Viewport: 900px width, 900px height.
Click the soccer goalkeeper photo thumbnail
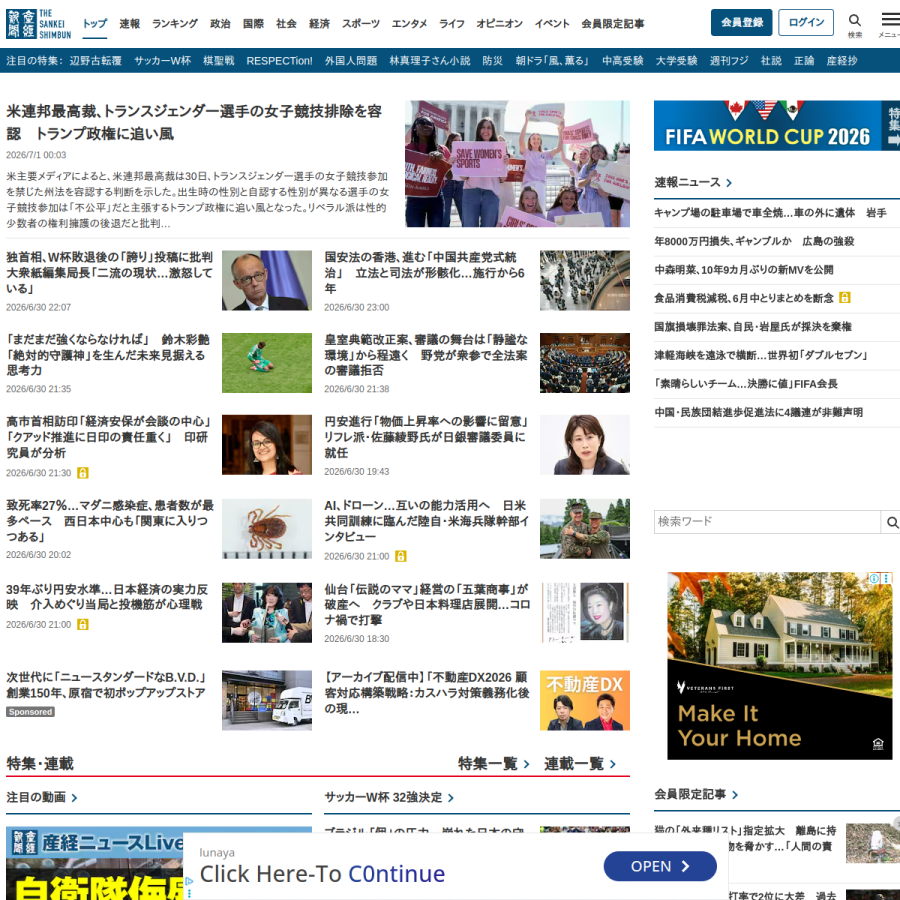tap(267, 363)
